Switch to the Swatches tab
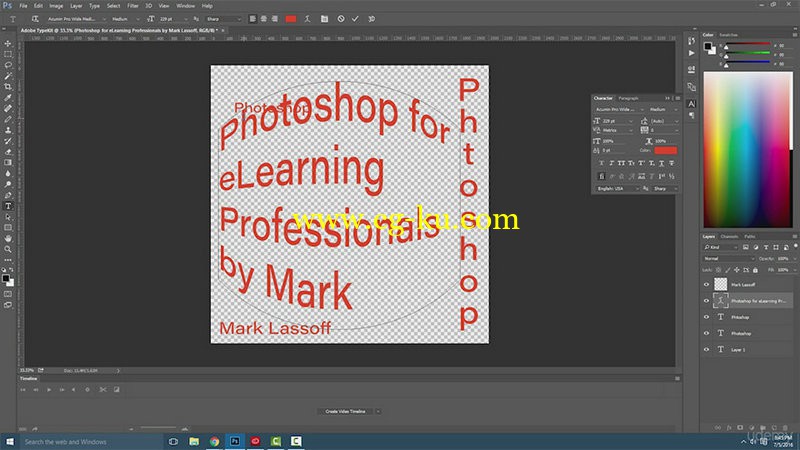The height and width of the screenshot is (450, 800). [729, 35]
